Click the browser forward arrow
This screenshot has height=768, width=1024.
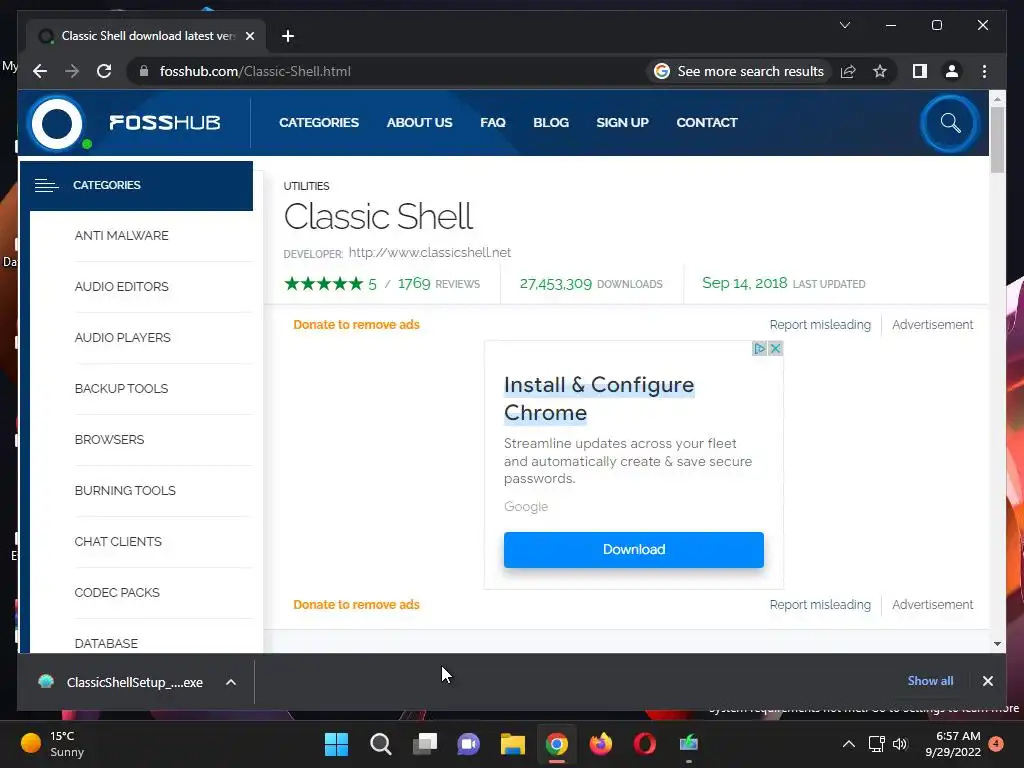tap(72, 71)
